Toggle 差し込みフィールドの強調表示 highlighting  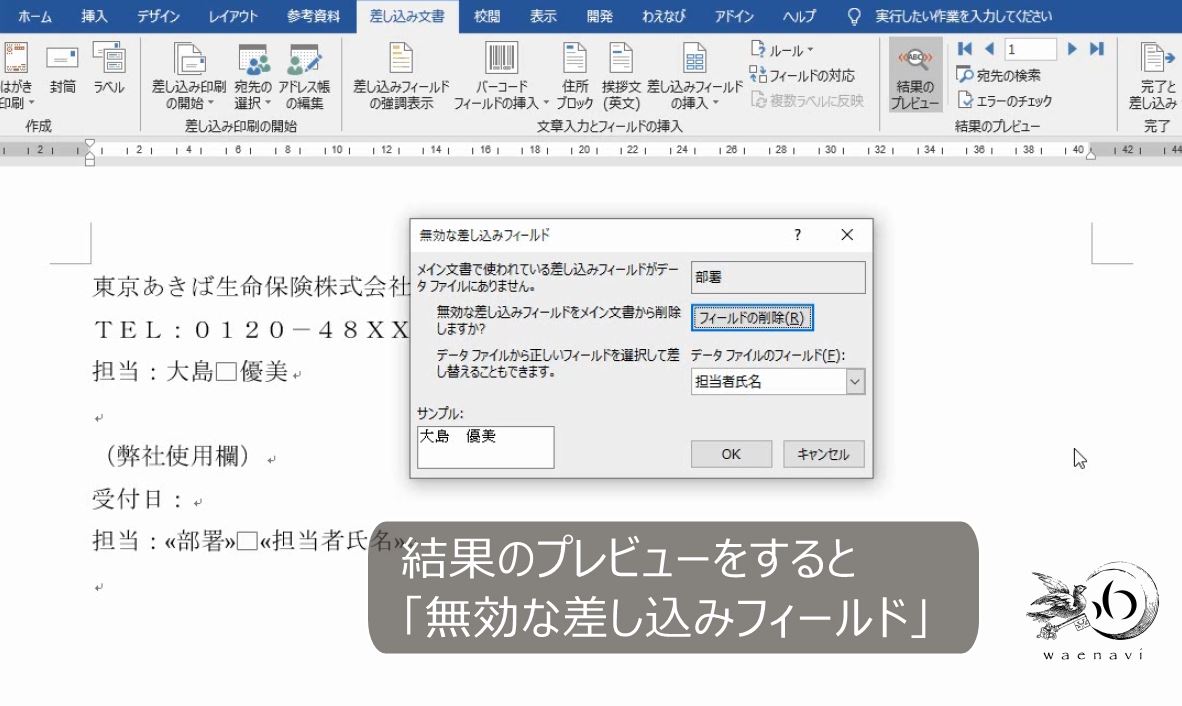pos(399,75)
